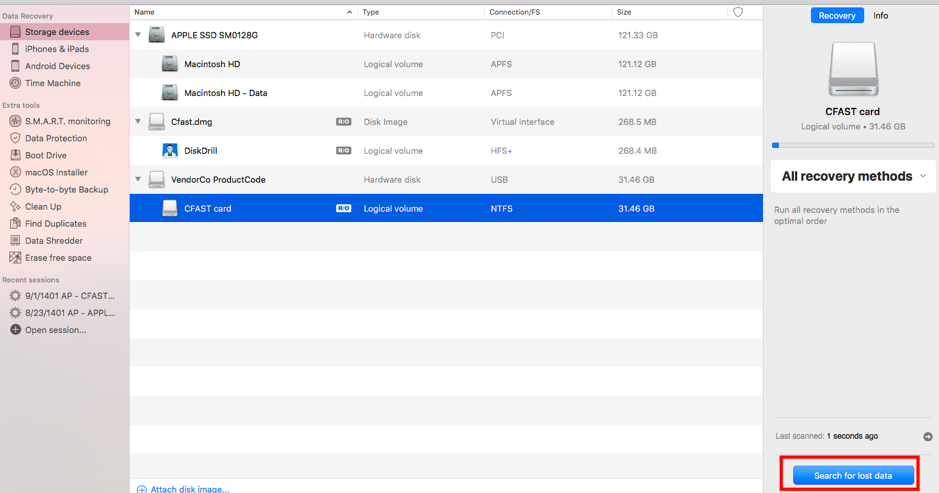The height and width of the screenshot is (493, 939).
Task: Click the CFAST card drive icon in list
Action: 169,208
